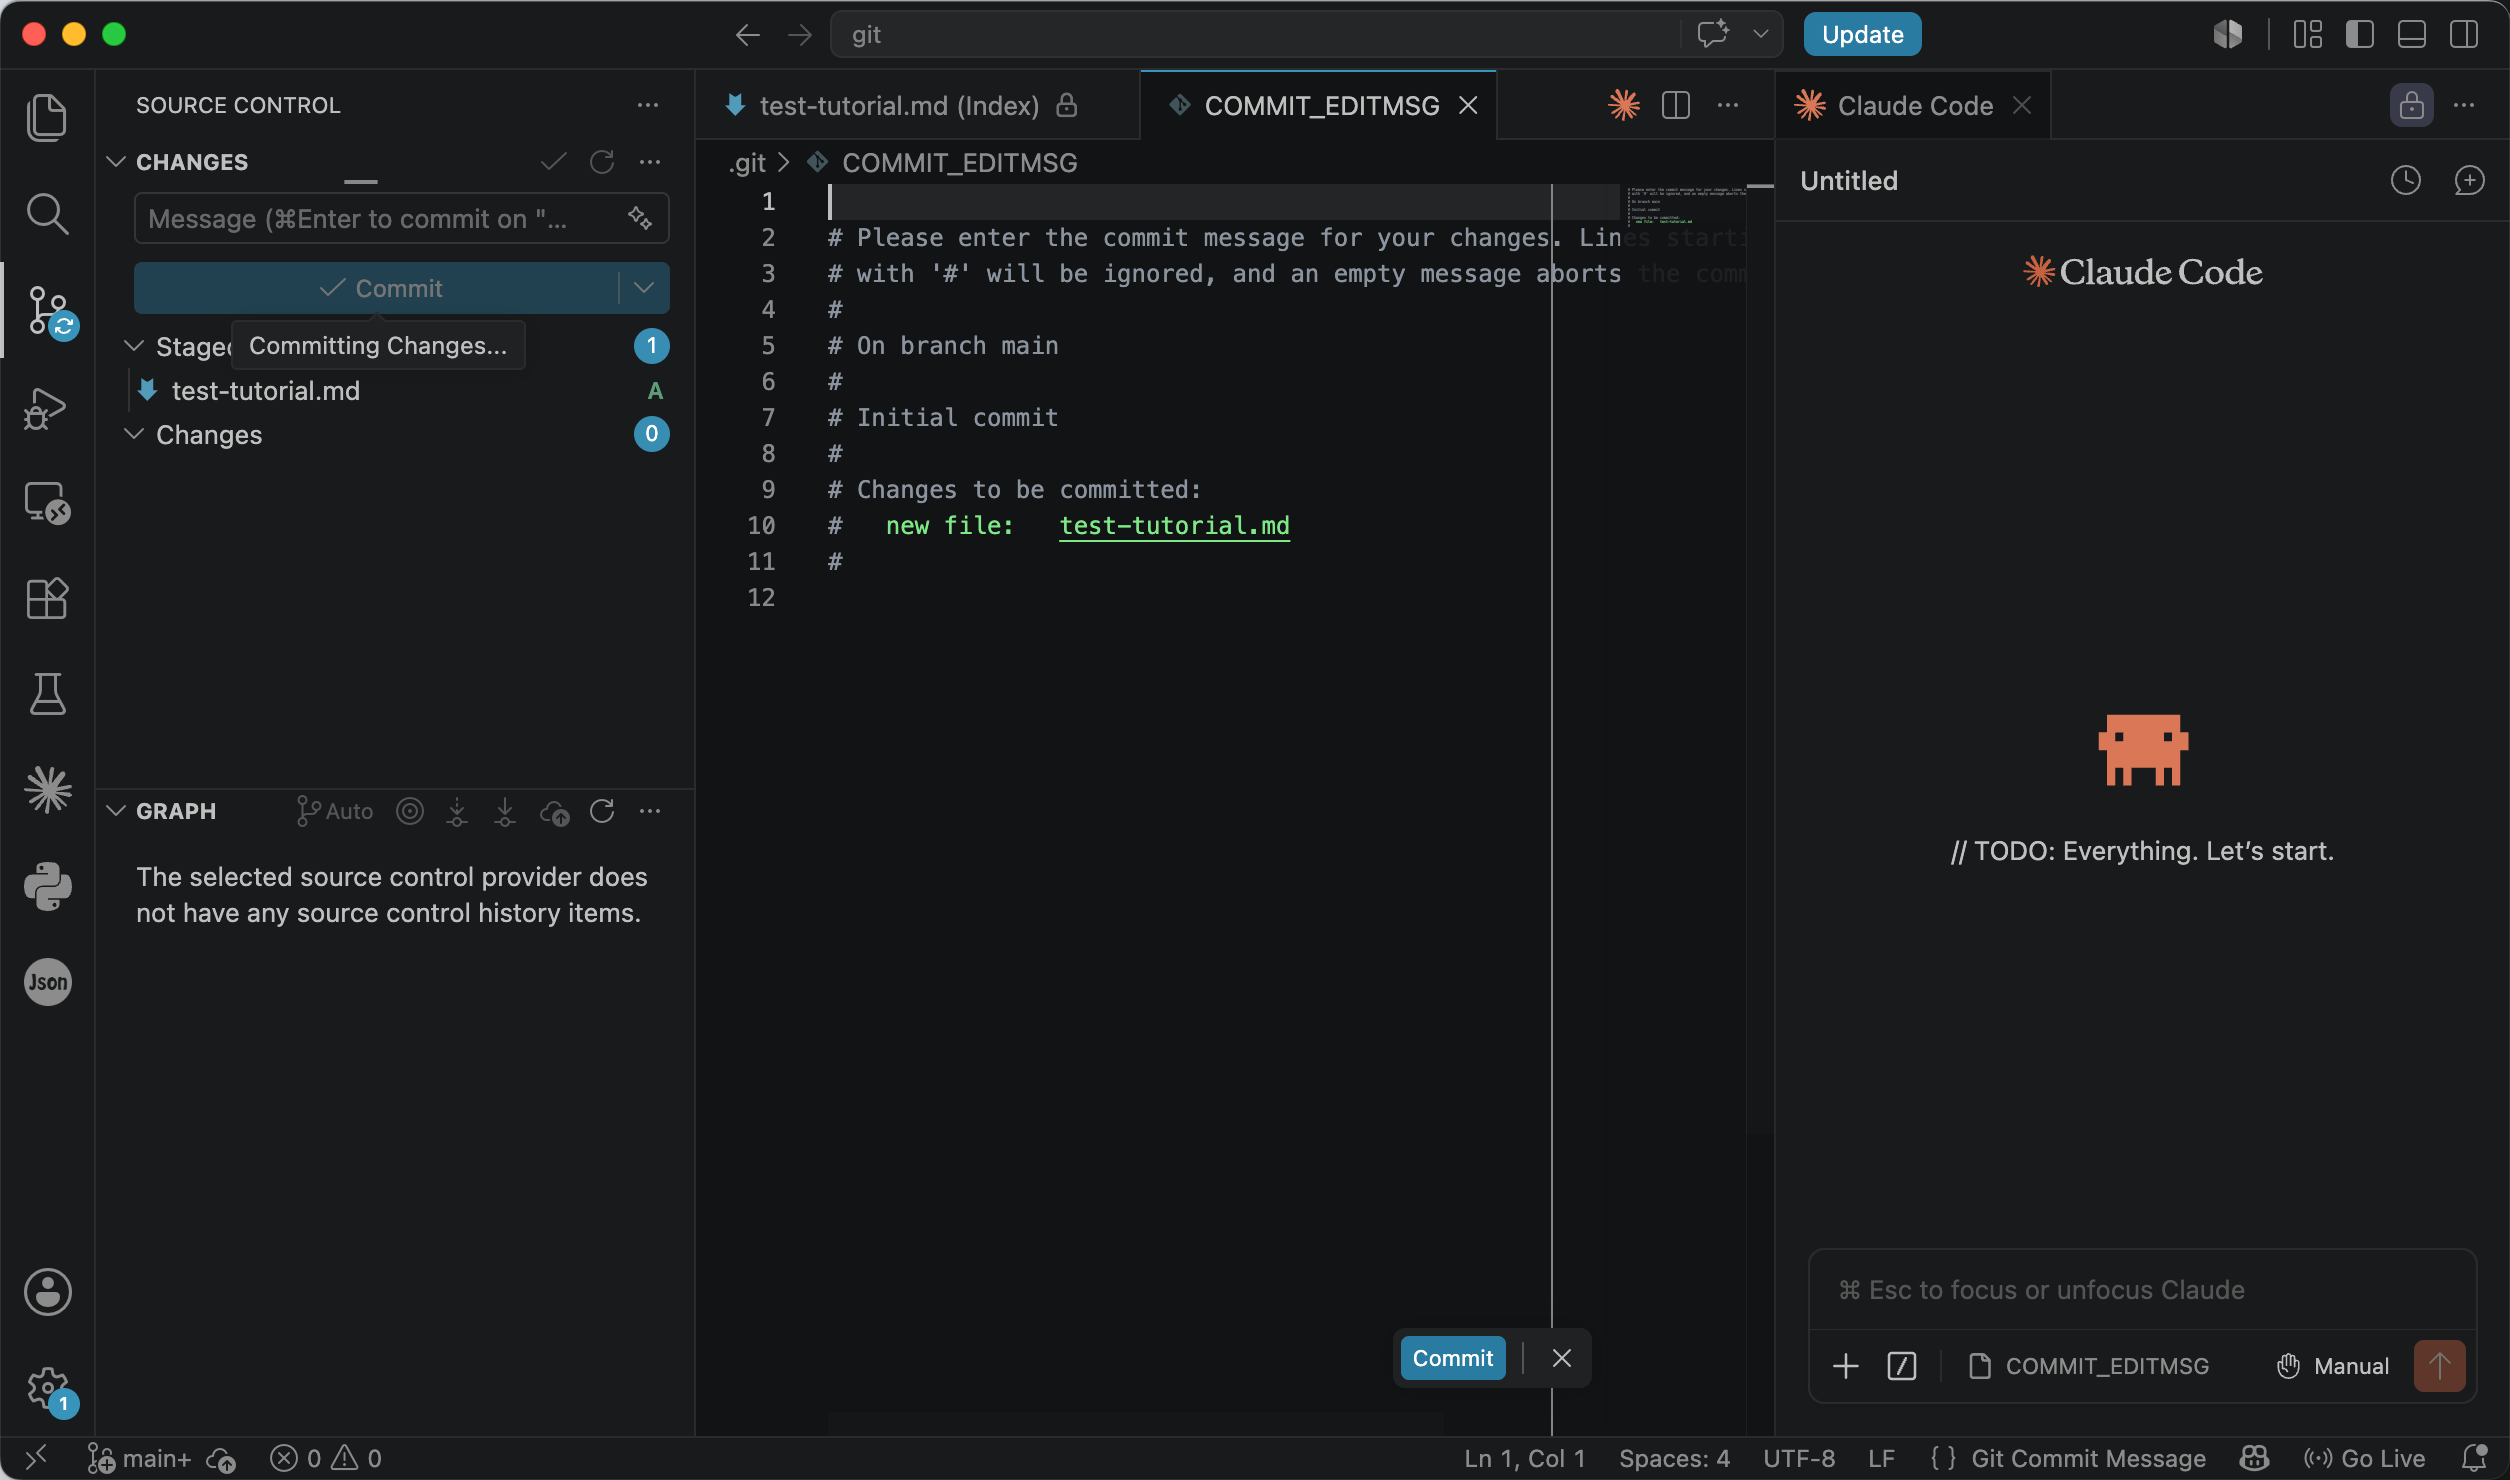This screenshot has width=2510, height=1480.
Task: Open Remote Explorer in activity bar
Action: pyautogui.click(x=47, y=503)
